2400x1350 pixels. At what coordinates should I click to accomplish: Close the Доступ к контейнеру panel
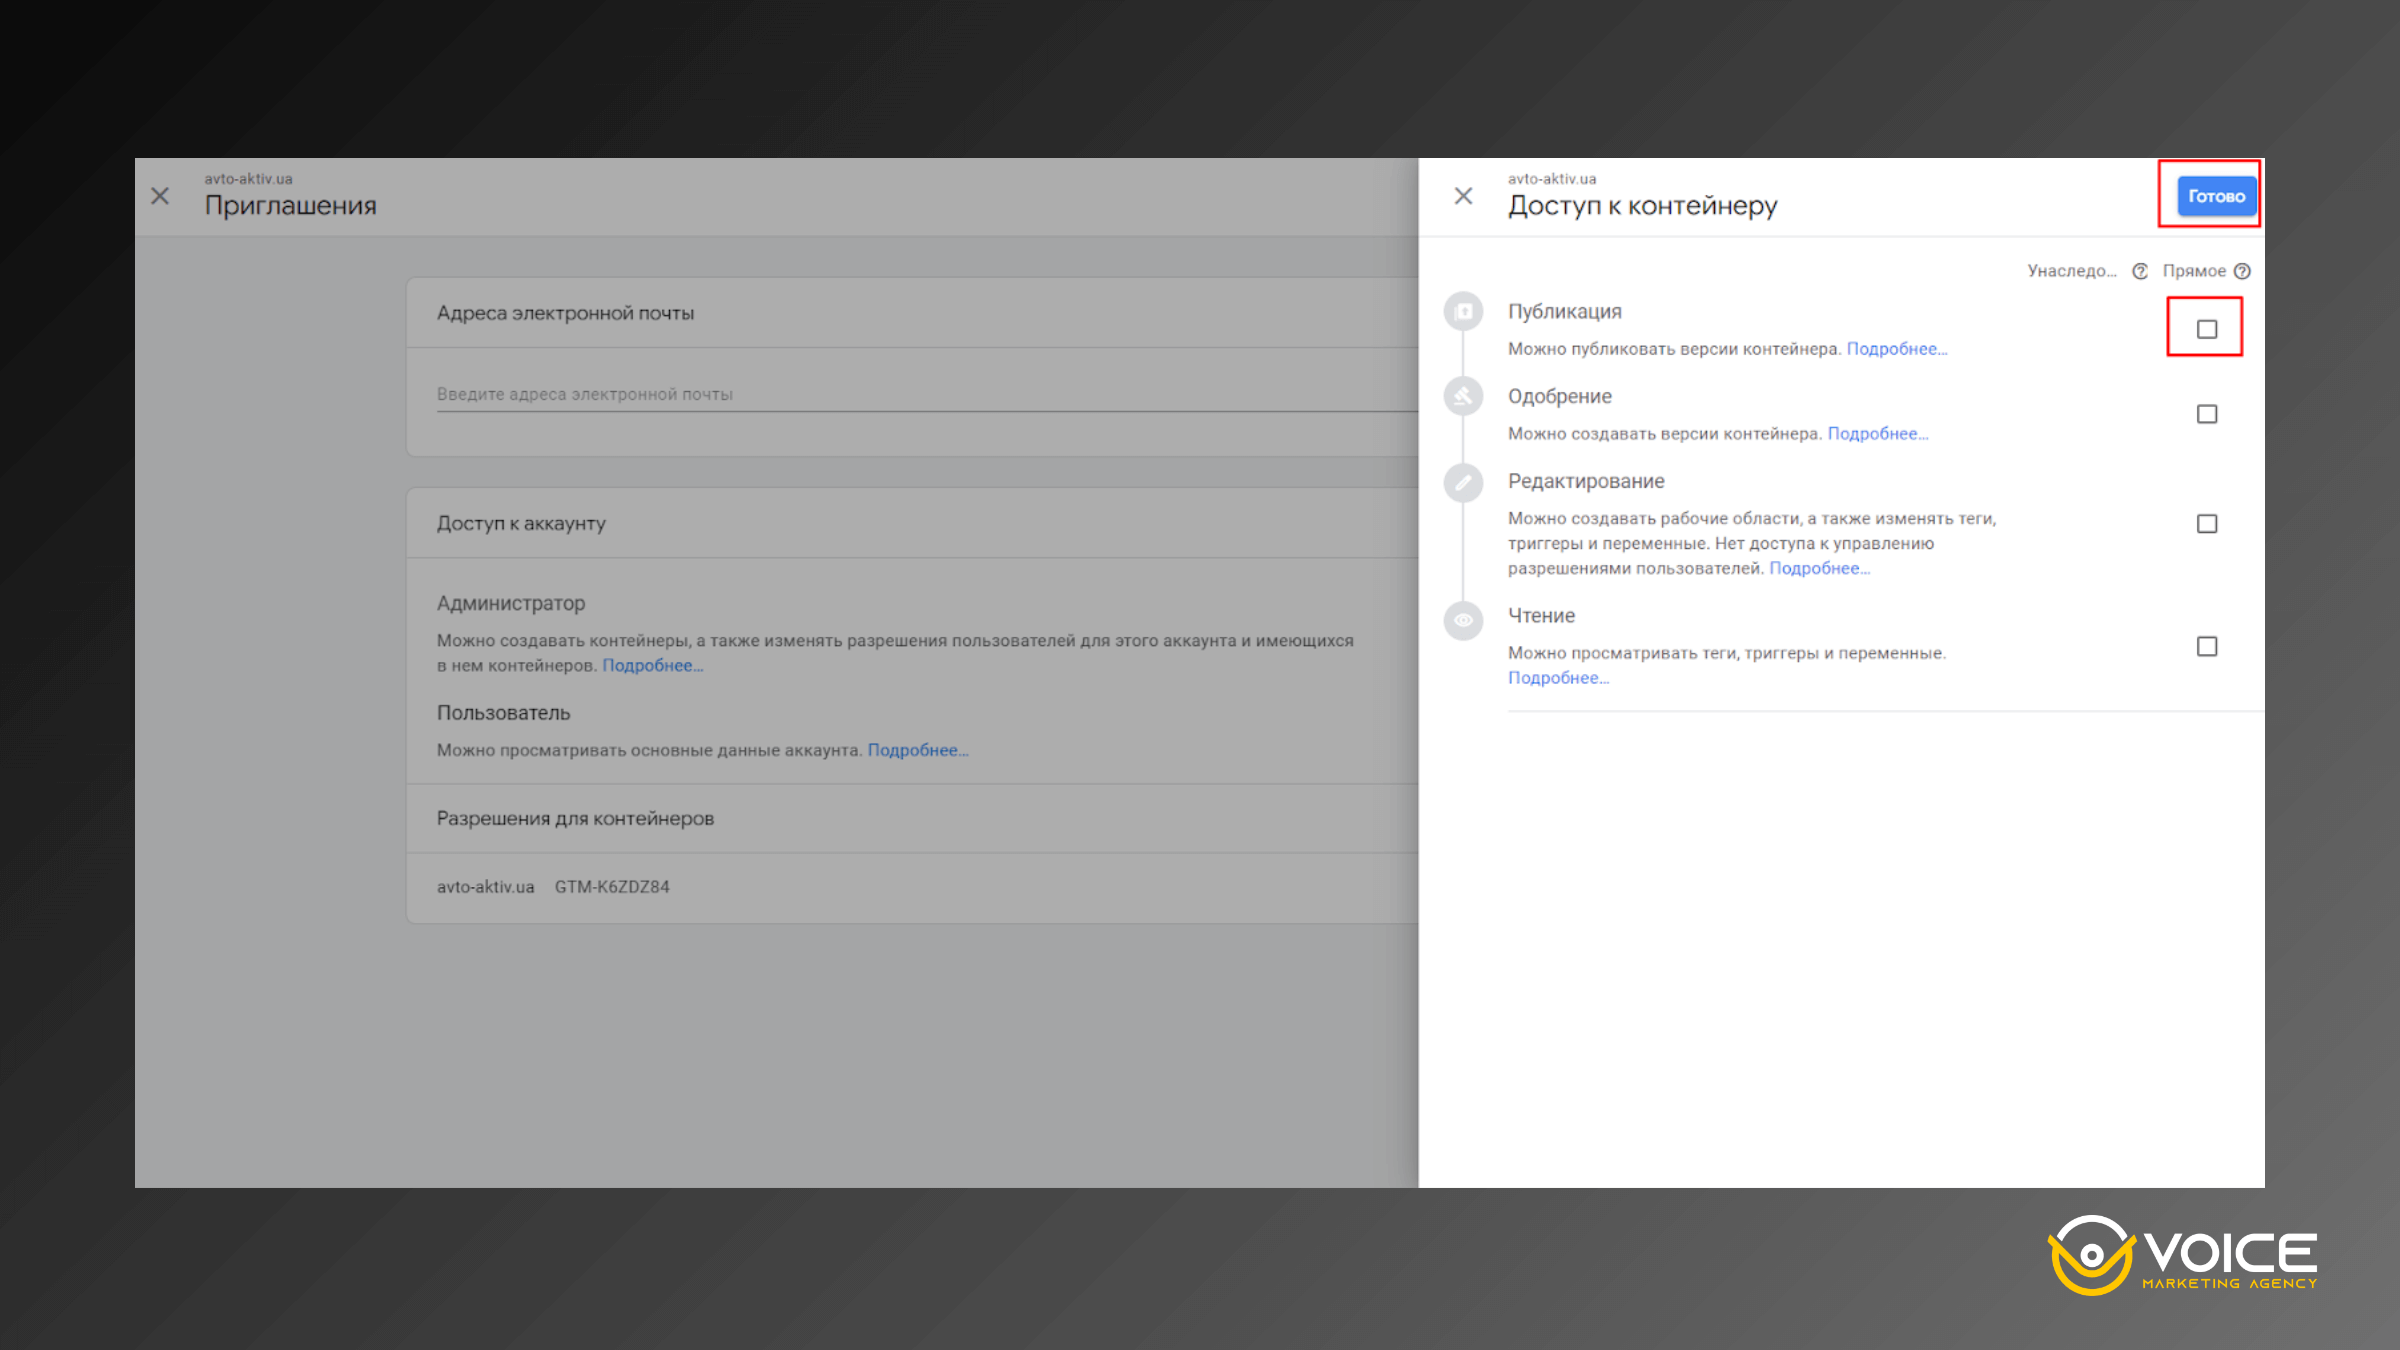point(1463,196)
